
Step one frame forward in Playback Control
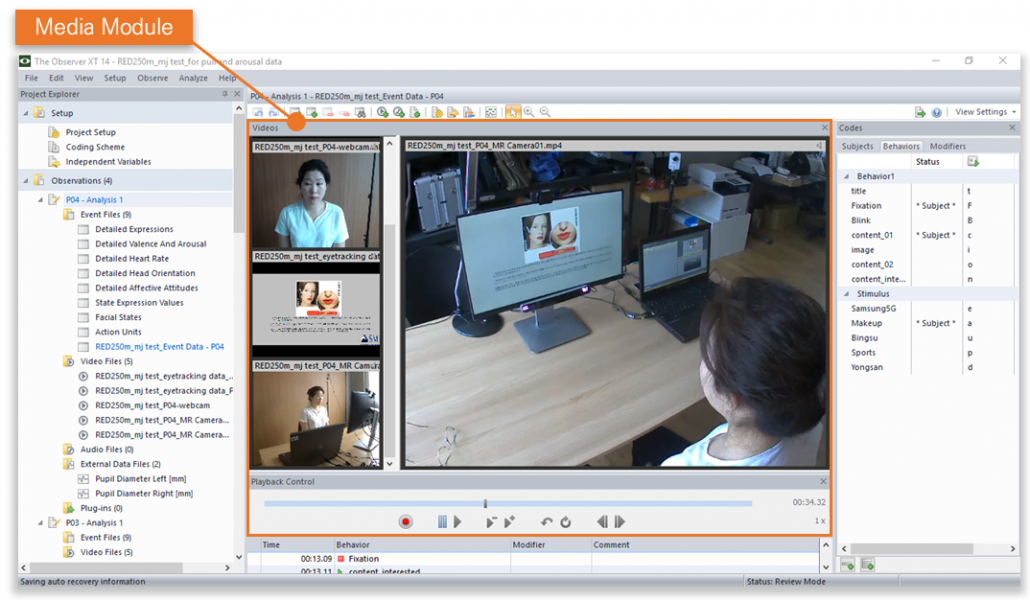click(x=619, y=522)
